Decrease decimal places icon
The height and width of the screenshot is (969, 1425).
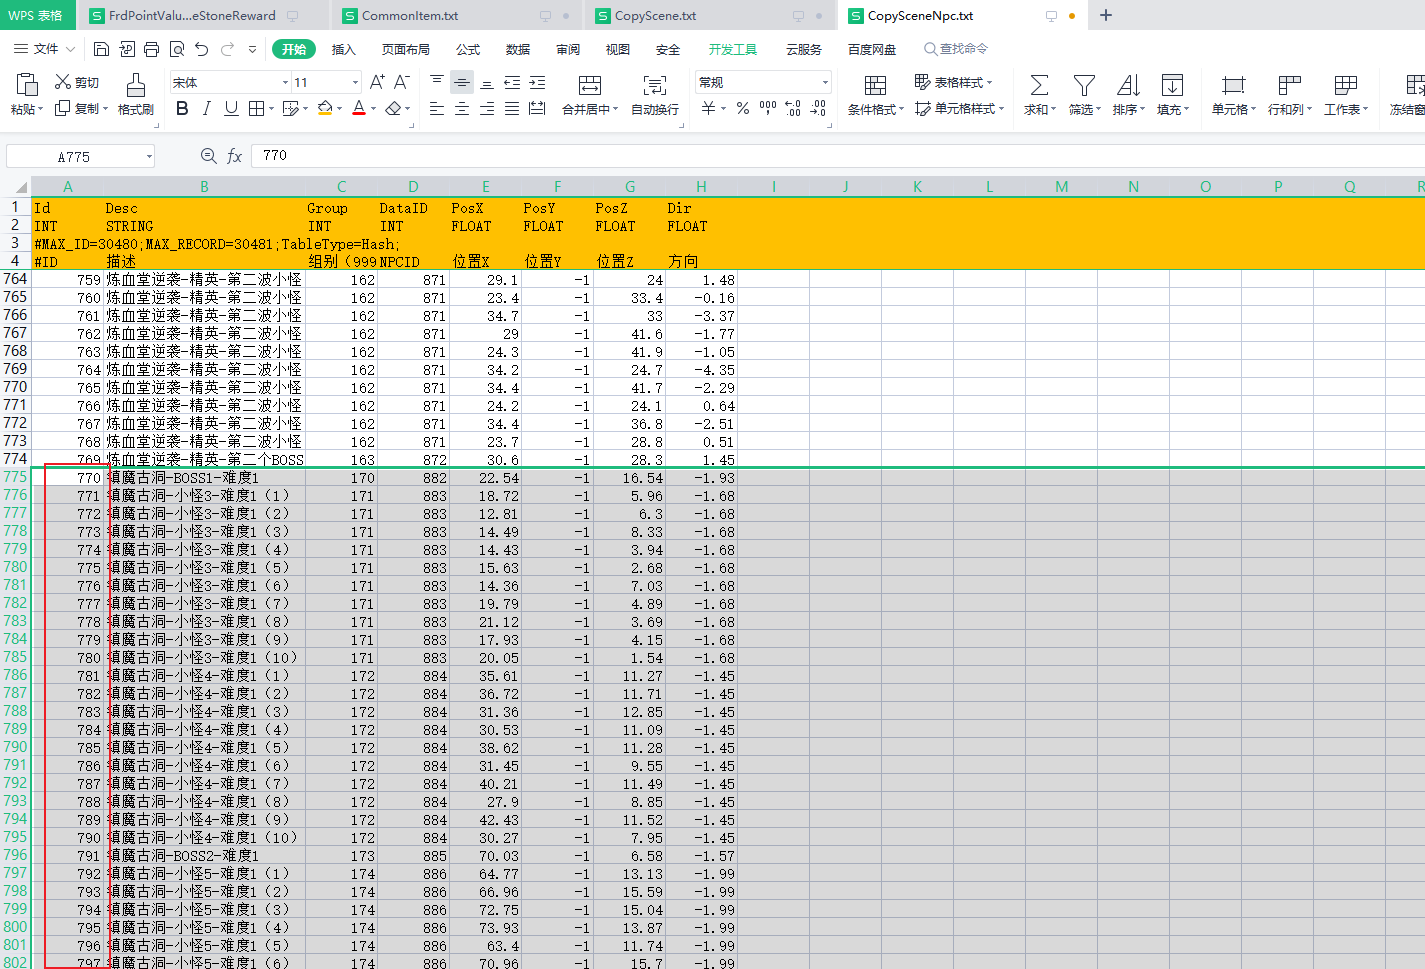[818, 108]
